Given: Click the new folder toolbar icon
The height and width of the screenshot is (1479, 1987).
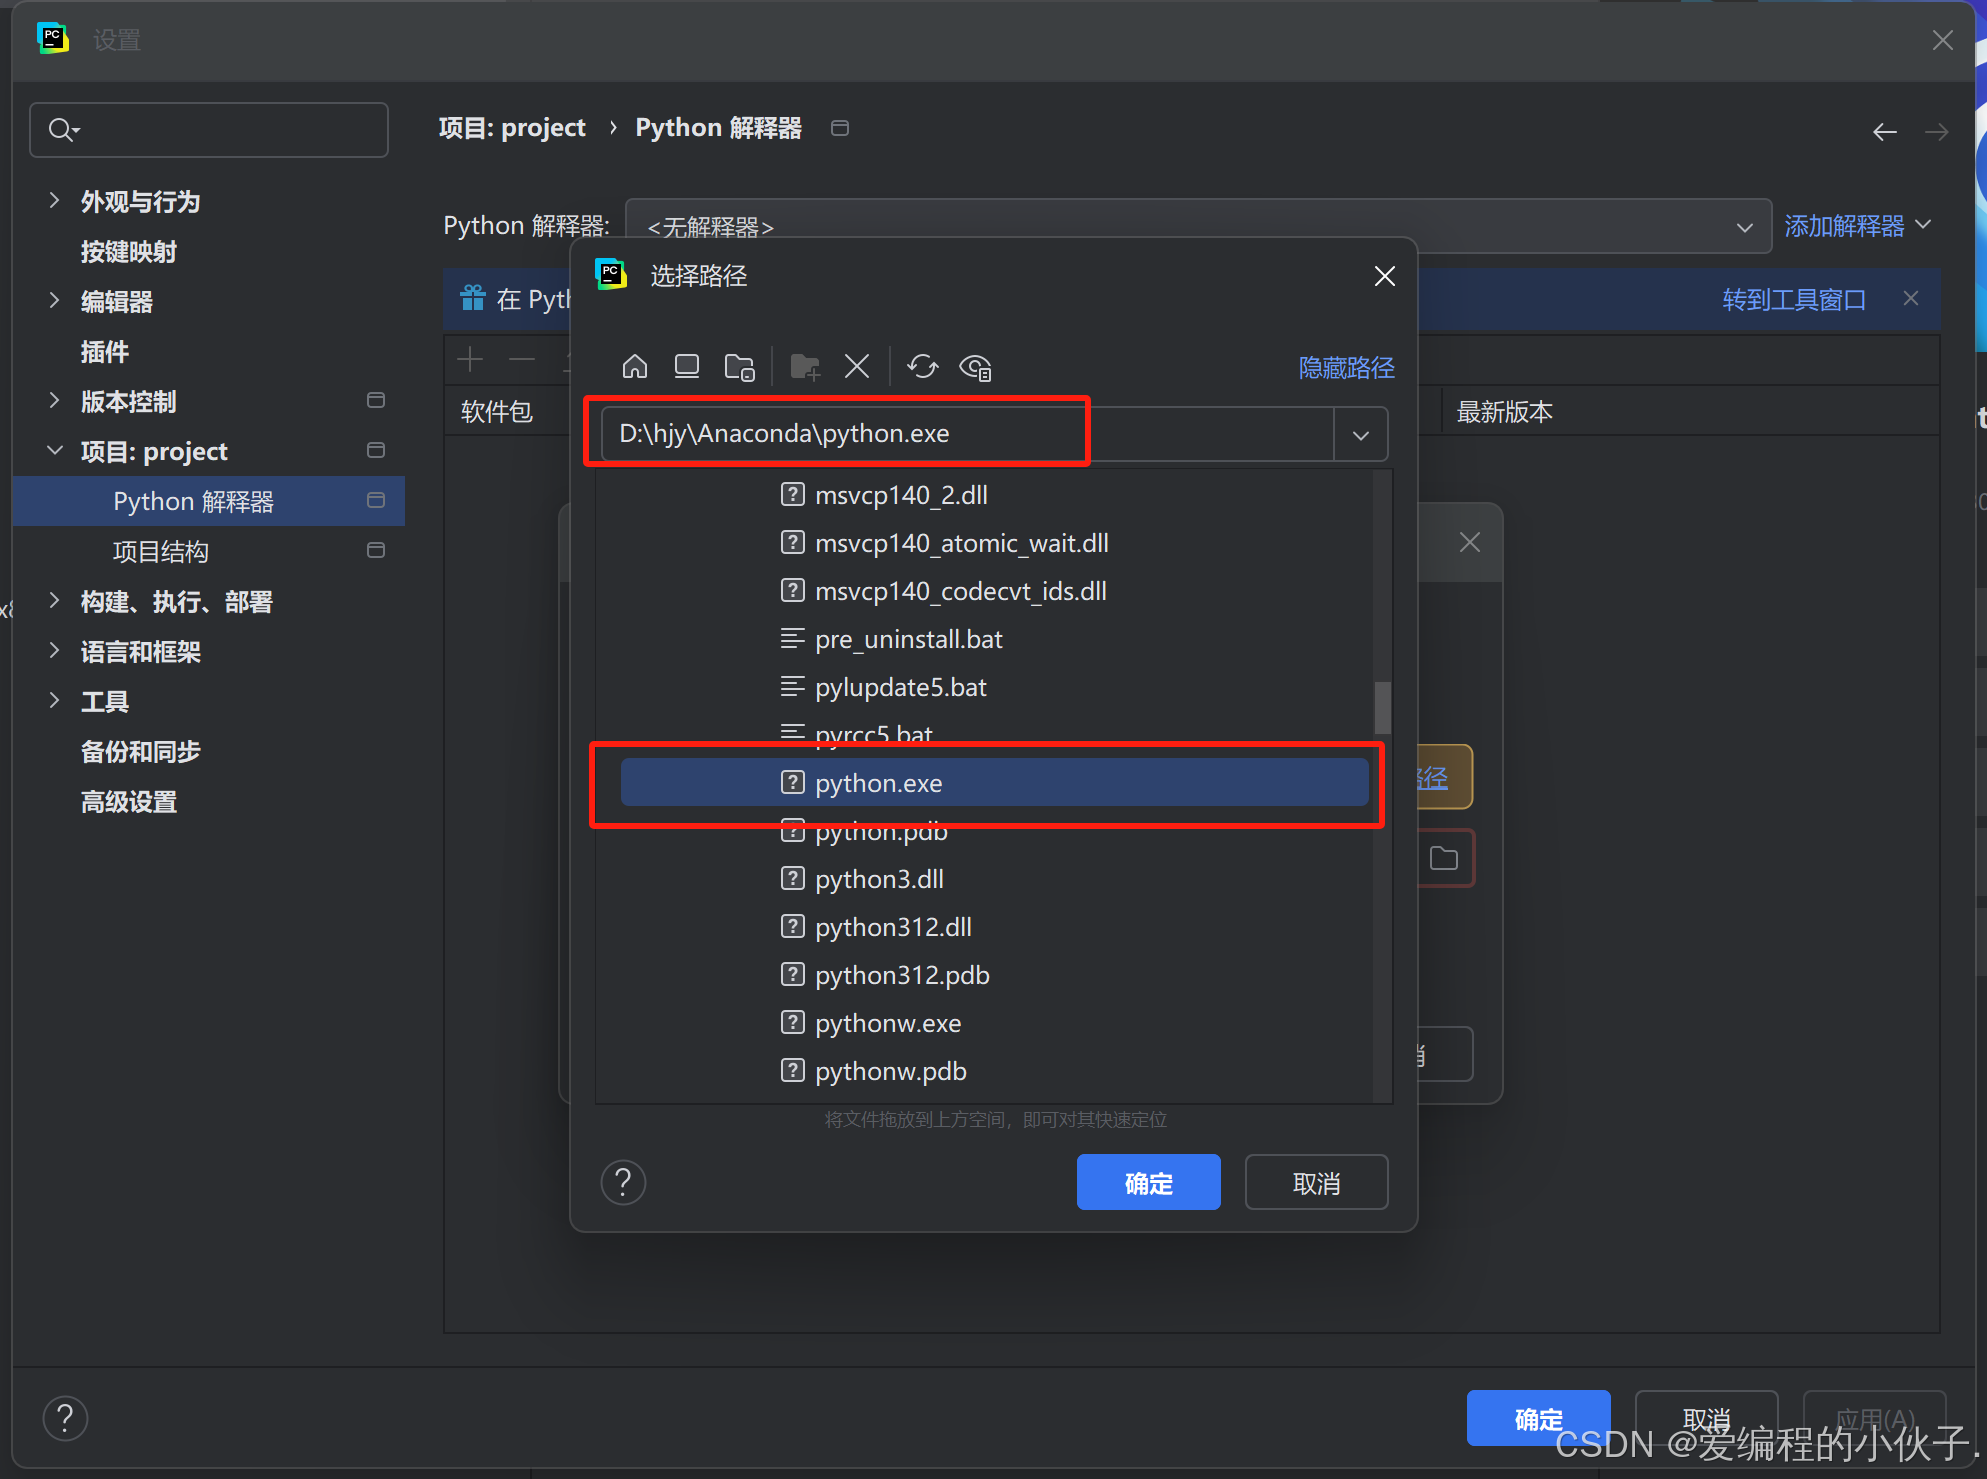Looking at the screenshot, I should [805, 367].
